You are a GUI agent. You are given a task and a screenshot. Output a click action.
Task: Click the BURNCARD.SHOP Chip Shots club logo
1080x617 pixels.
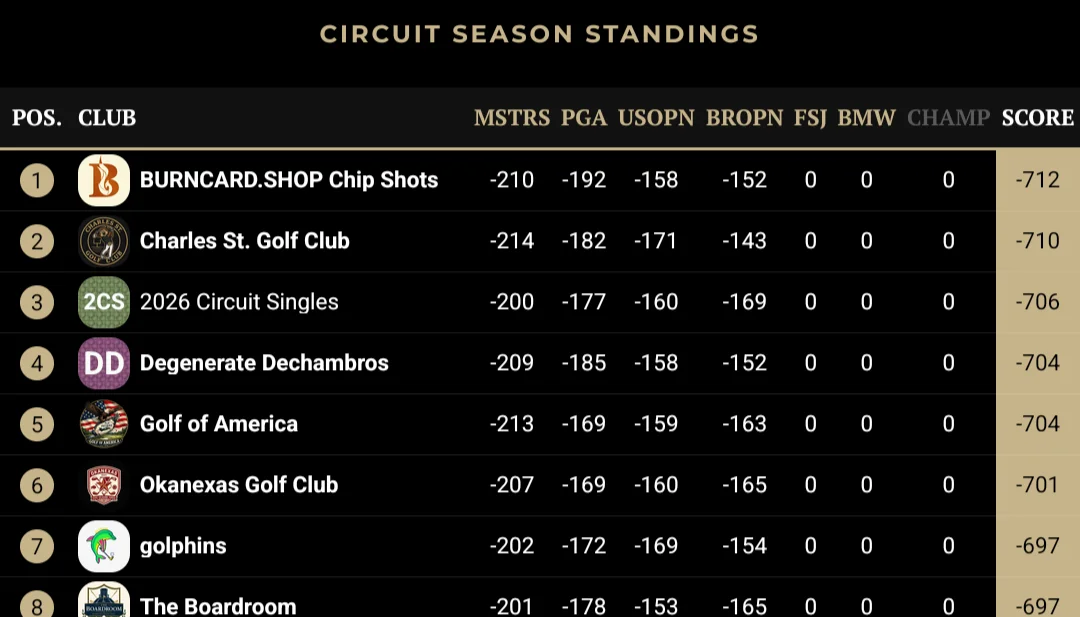[x=104, y=180]
